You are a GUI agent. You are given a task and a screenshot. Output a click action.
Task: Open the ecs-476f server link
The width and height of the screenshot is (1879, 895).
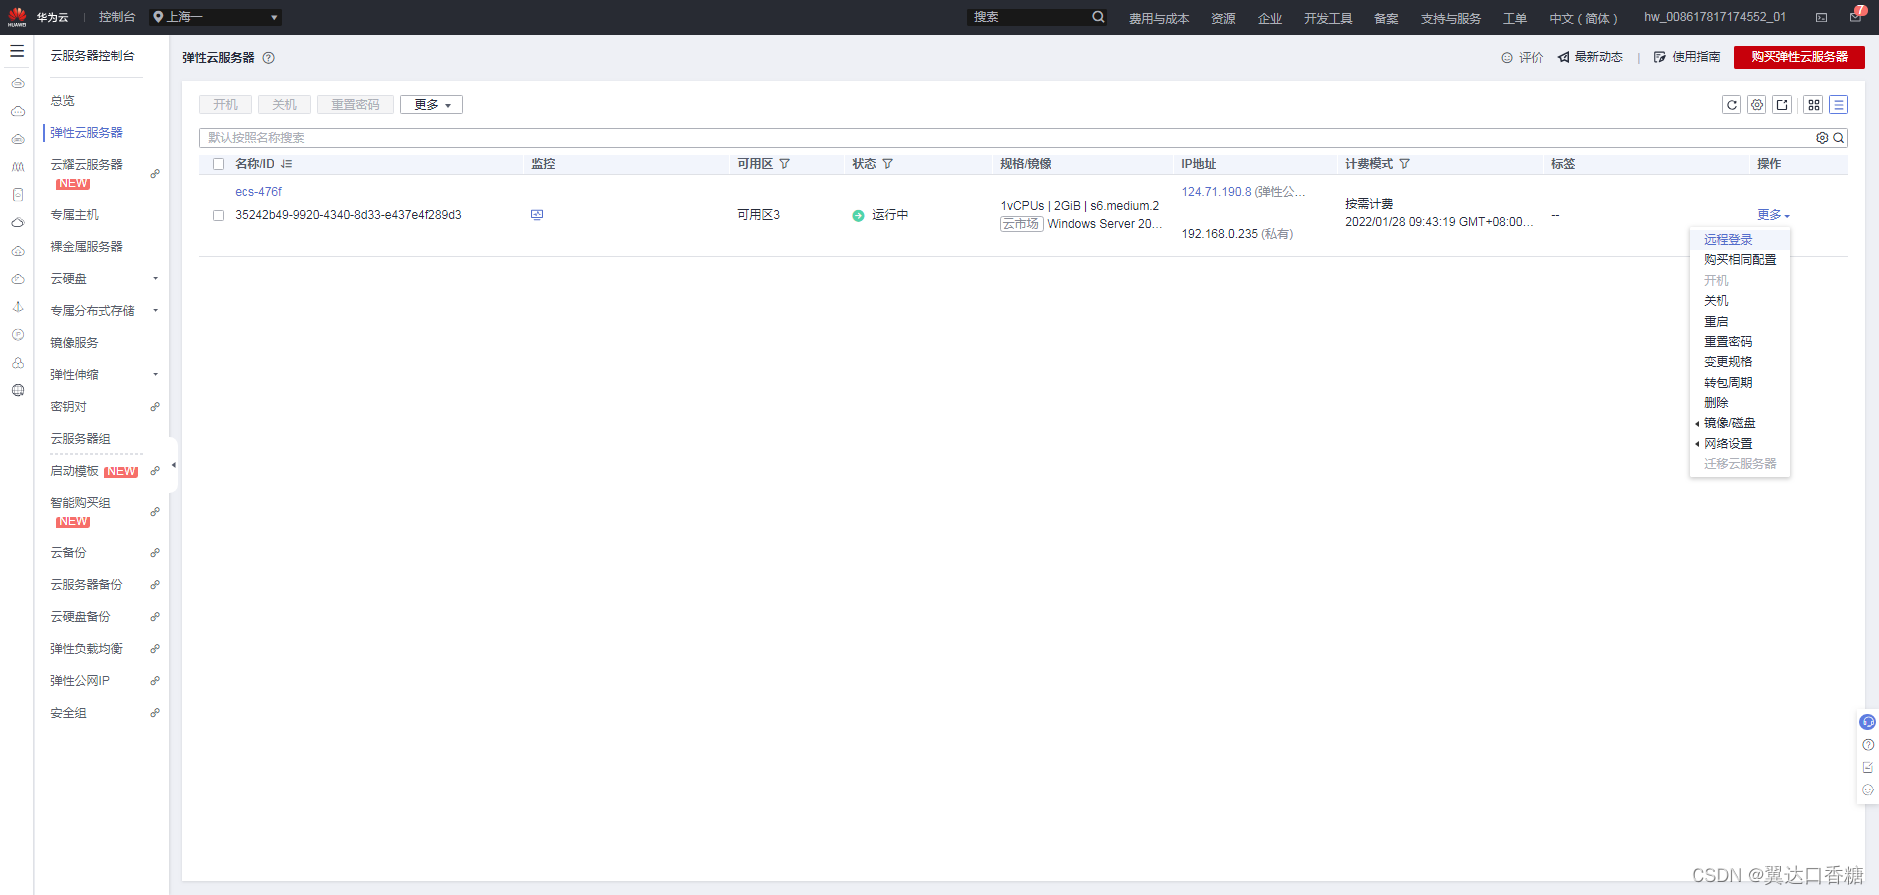tap(258, 192)
